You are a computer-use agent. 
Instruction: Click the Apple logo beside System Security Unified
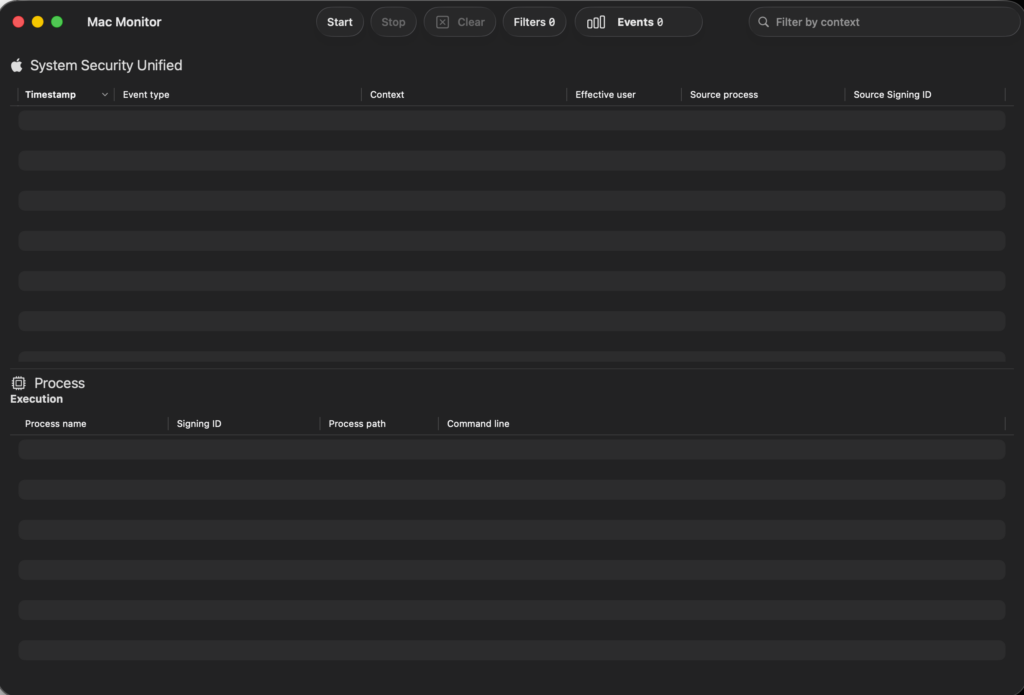click(17, 65)
